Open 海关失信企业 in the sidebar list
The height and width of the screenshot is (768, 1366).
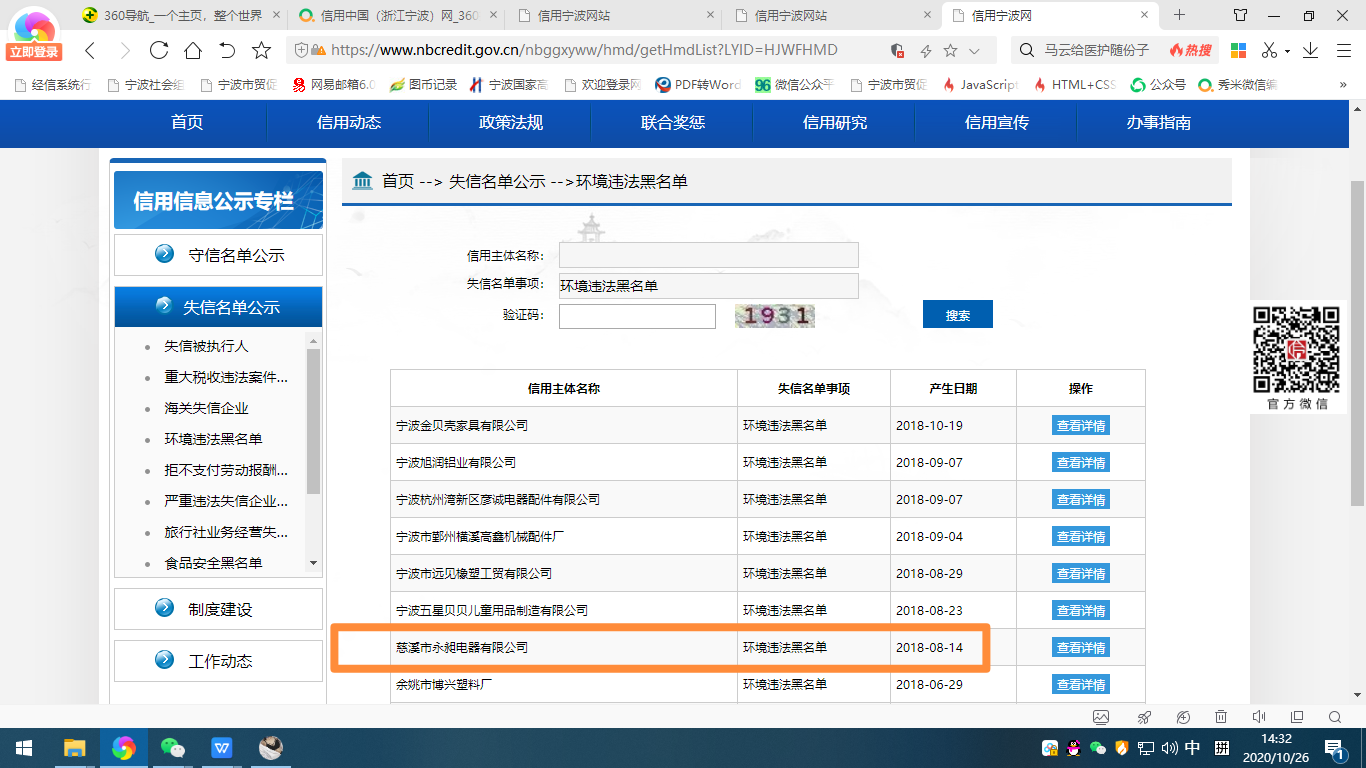206,408
